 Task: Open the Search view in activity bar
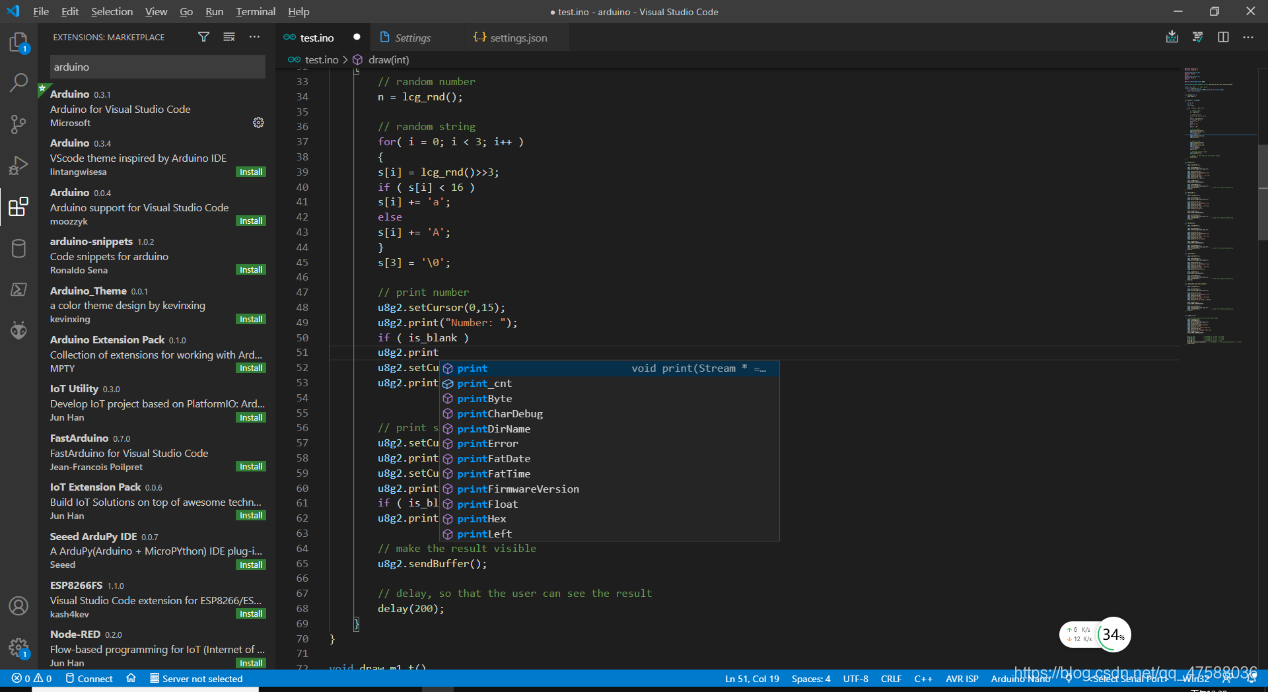coord(18,83)
